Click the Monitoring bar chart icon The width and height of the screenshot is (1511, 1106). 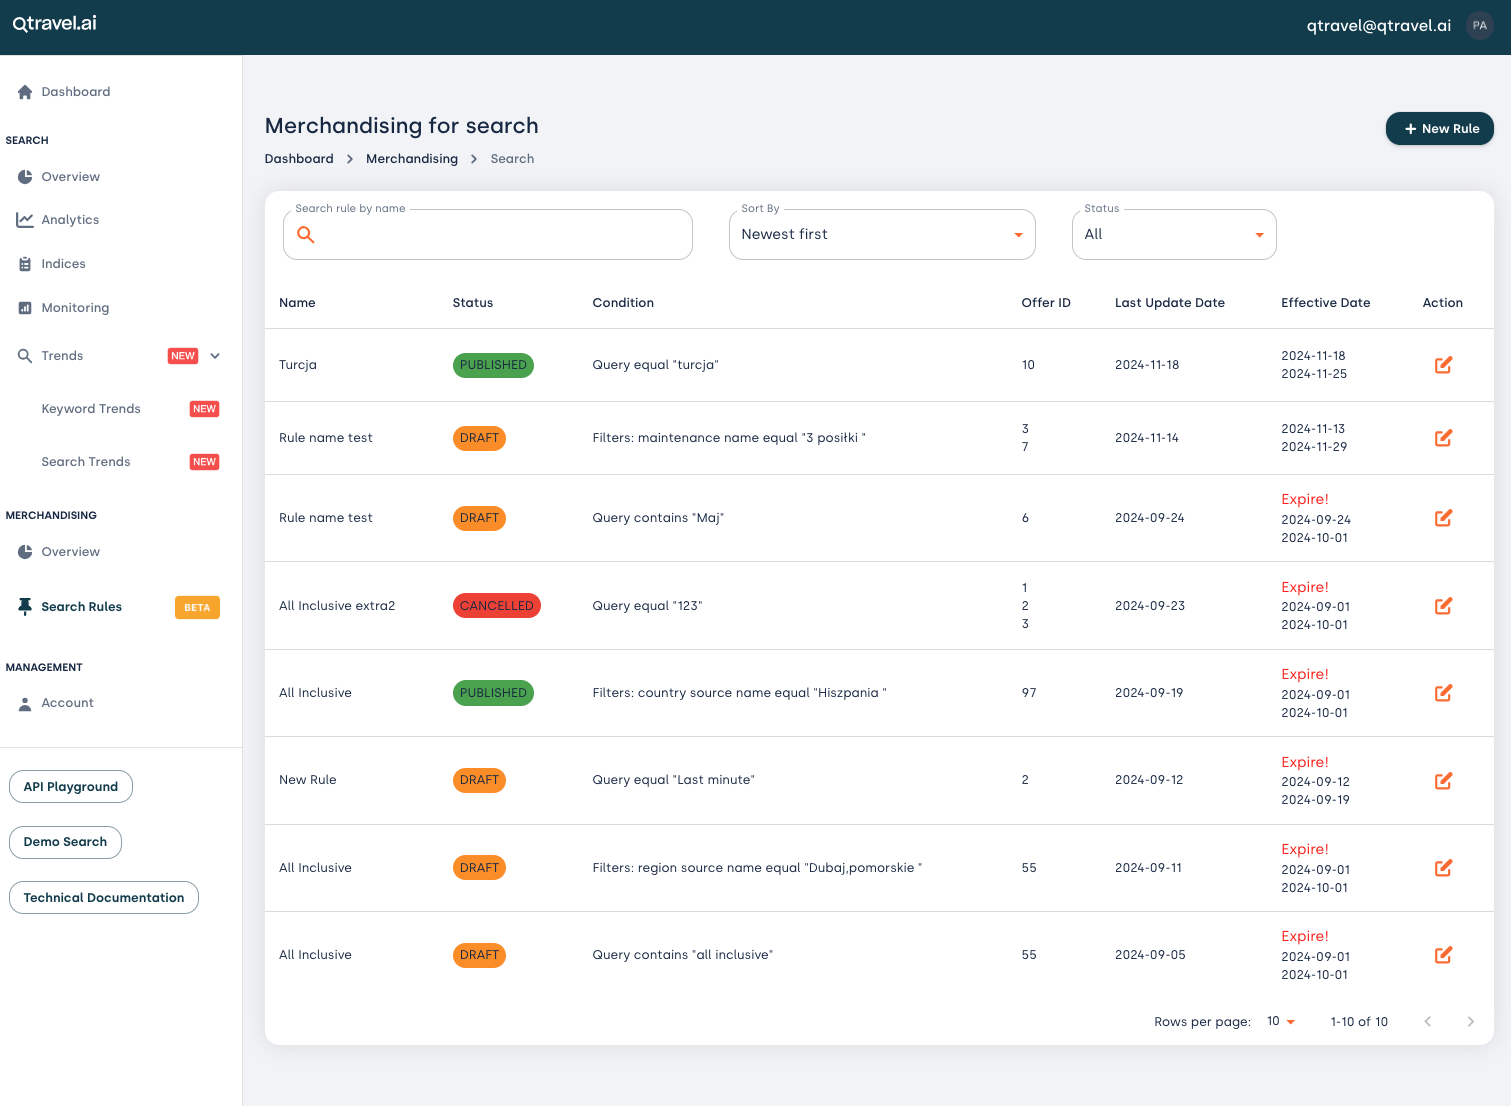(25, 308)
